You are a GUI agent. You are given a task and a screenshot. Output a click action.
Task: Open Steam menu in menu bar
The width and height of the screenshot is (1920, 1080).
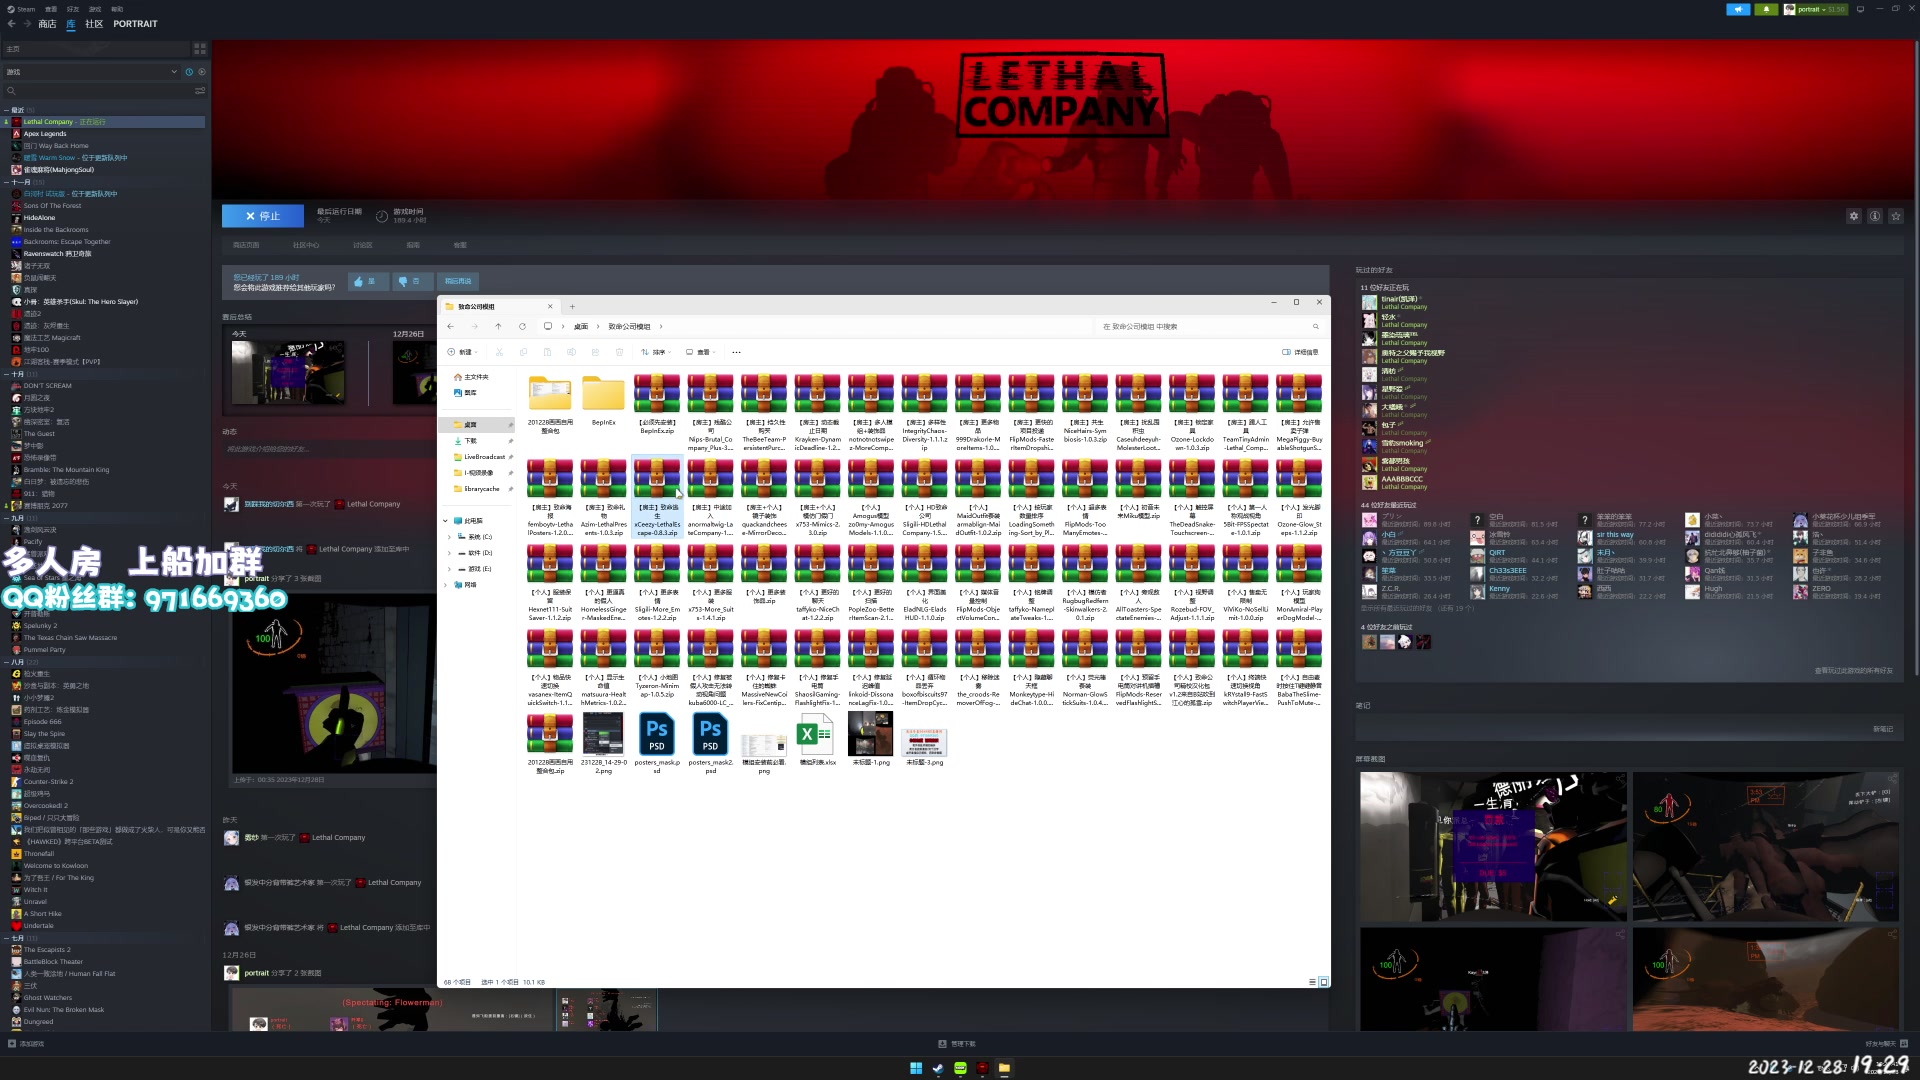21,9
